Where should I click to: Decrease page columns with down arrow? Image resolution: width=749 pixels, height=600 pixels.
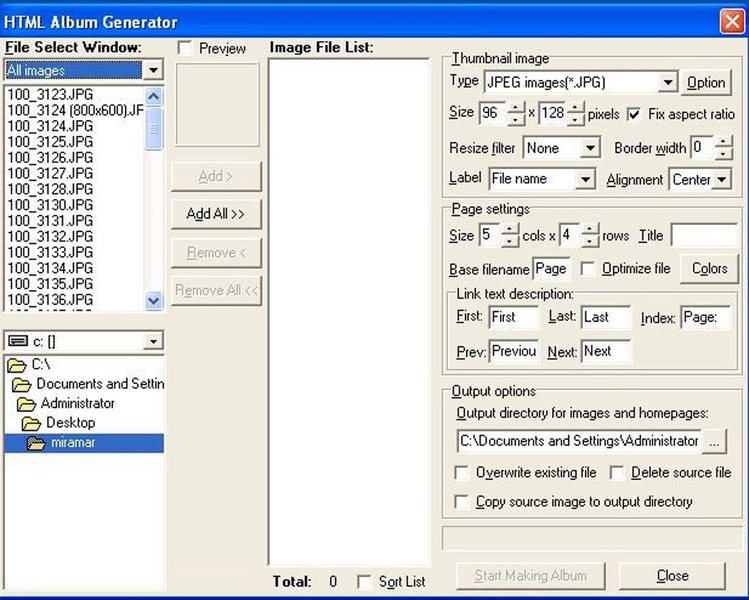pos(510,241)
